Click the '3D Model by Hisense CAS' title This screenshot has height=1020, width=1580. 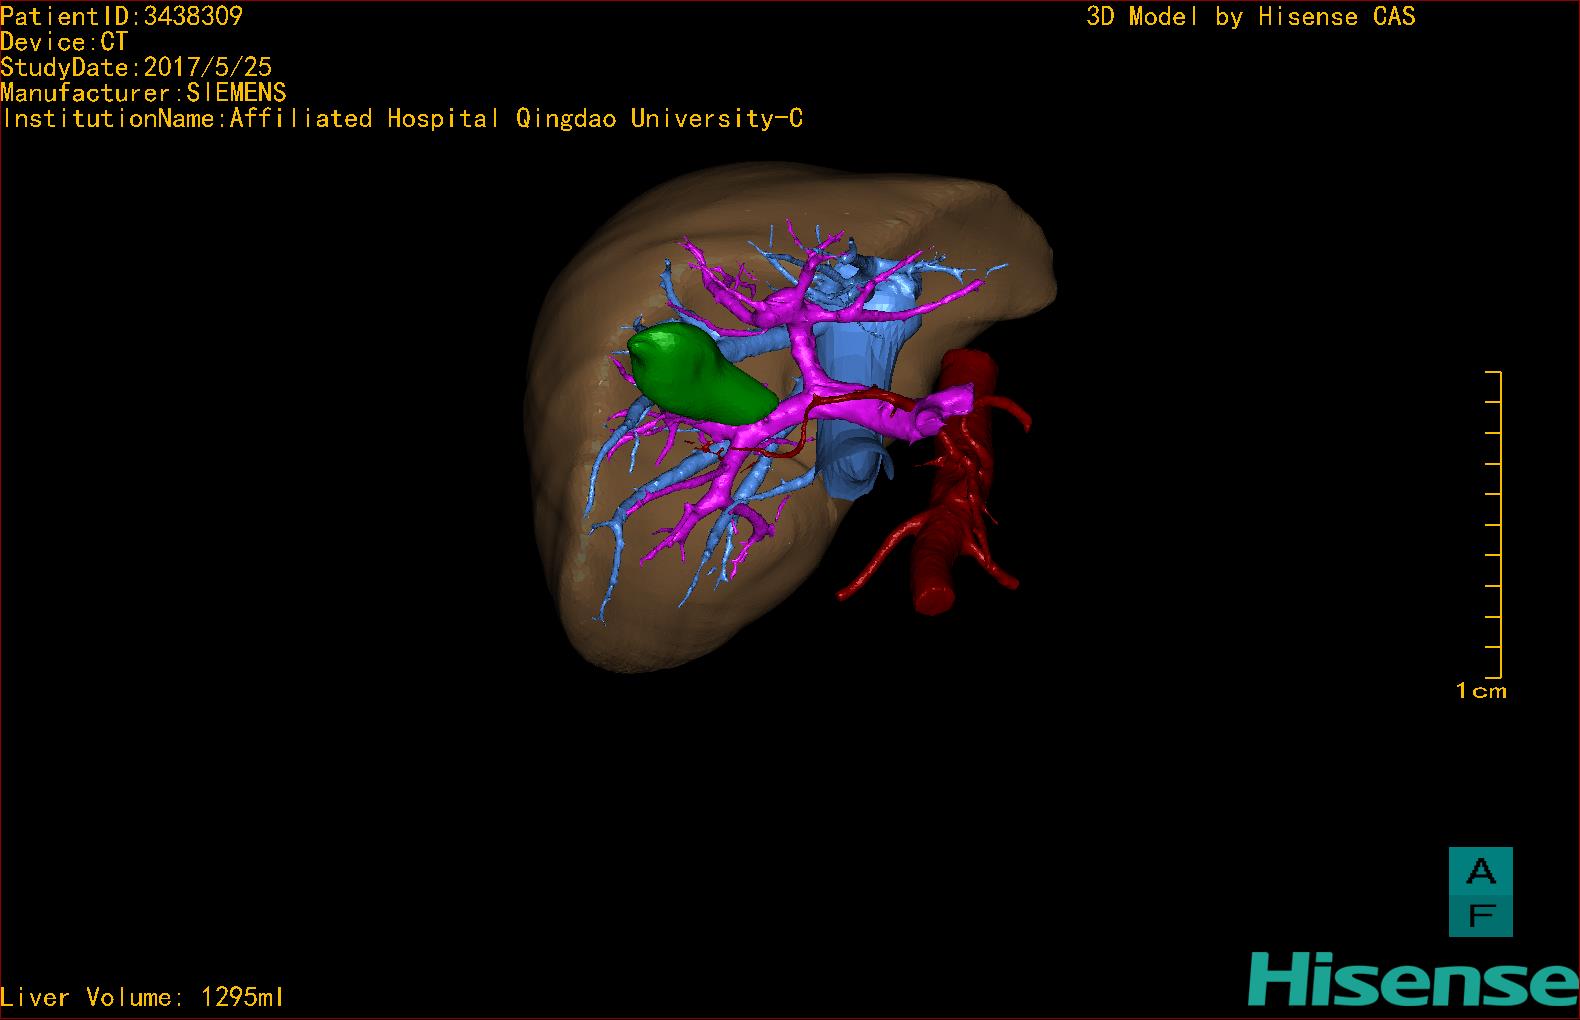pos(1251,16)
